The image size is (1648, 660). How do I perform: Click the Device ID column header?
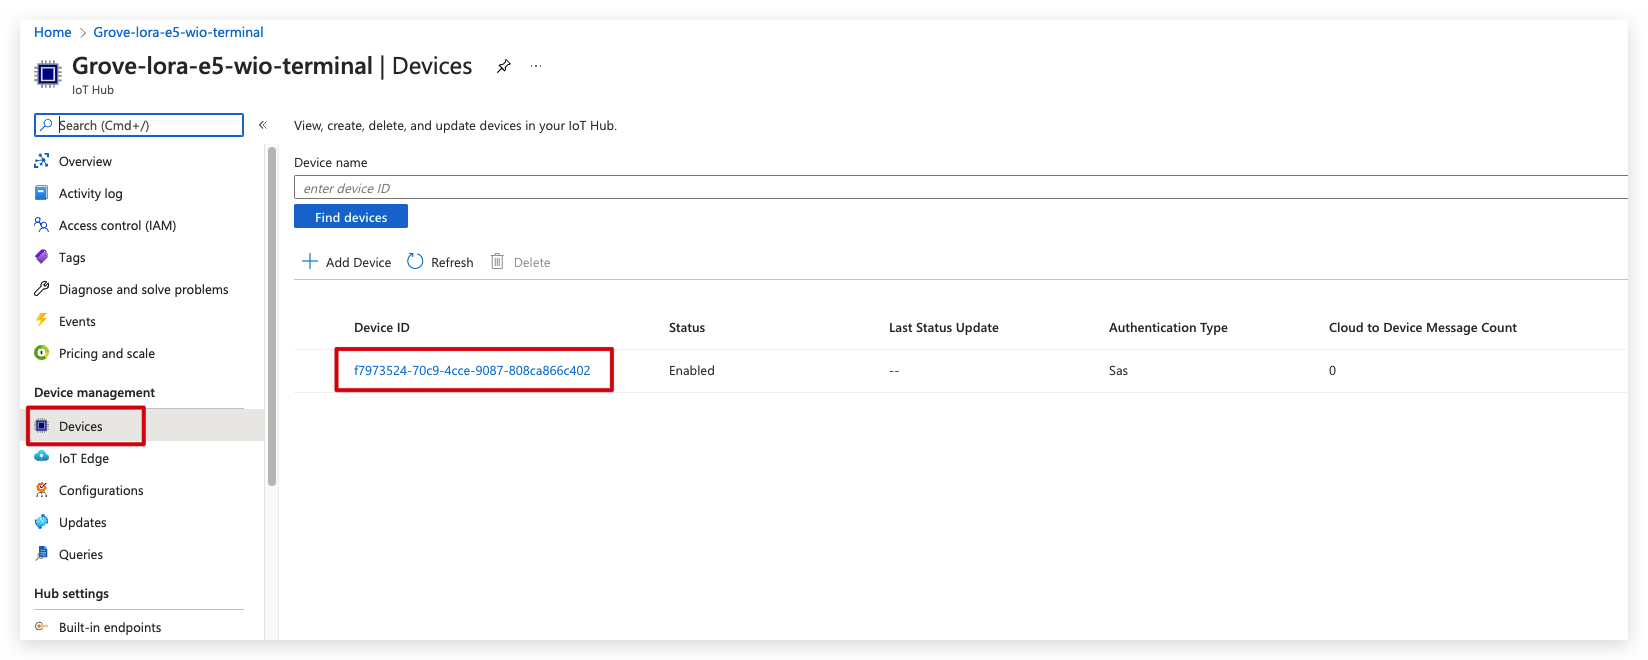coord(382,327)
